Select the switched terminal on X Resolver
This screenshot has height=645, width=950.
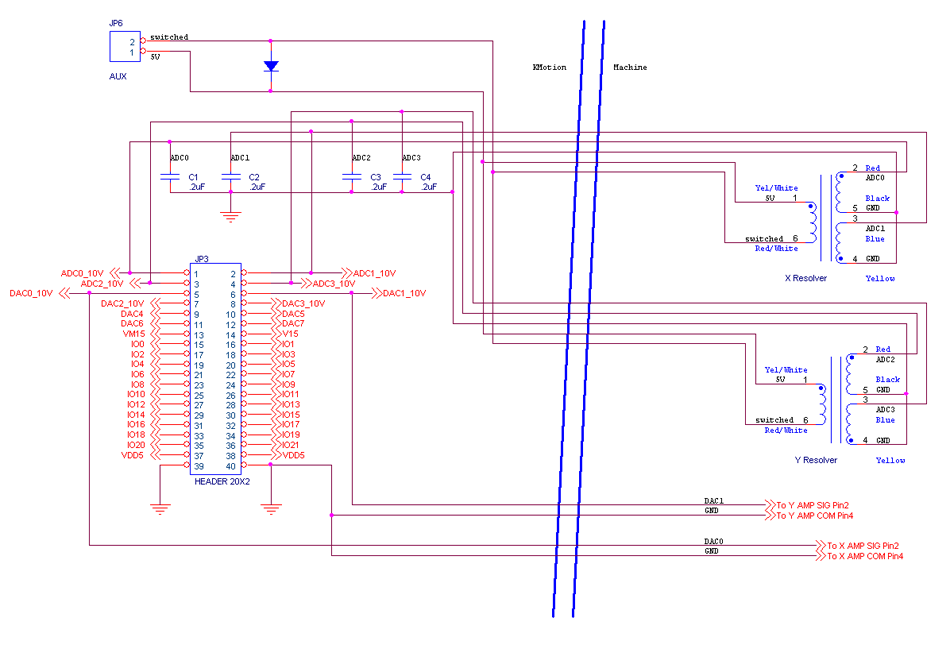click(x=768, y=238)
